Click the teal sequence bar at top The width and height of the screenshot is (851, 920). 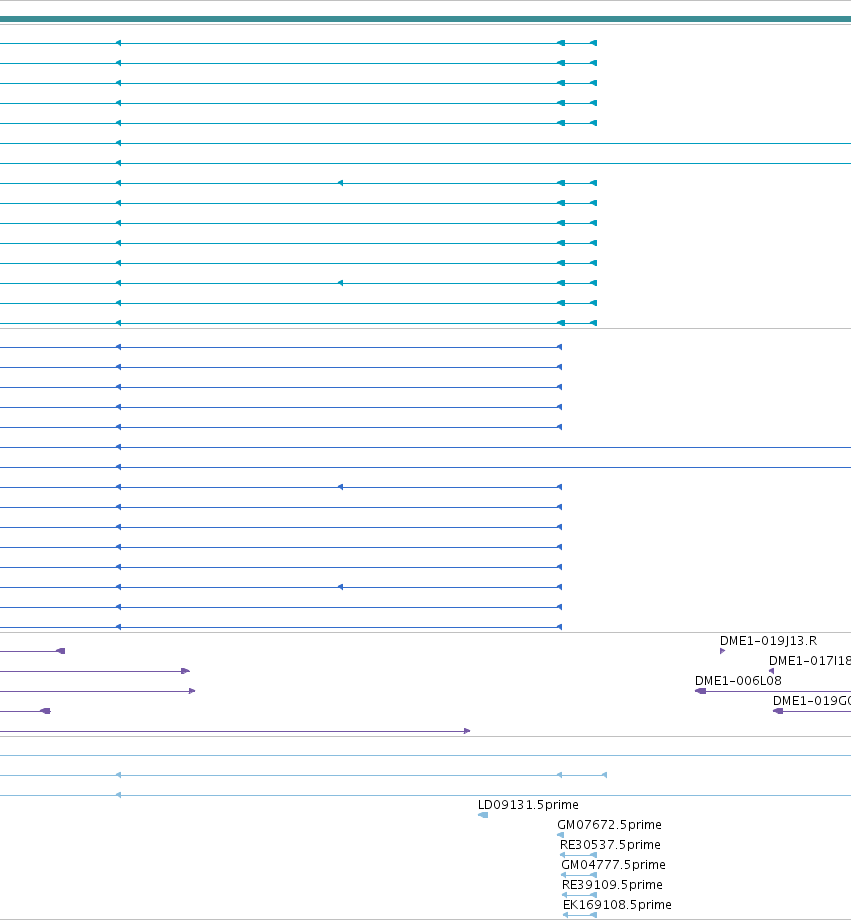point(426,19)
